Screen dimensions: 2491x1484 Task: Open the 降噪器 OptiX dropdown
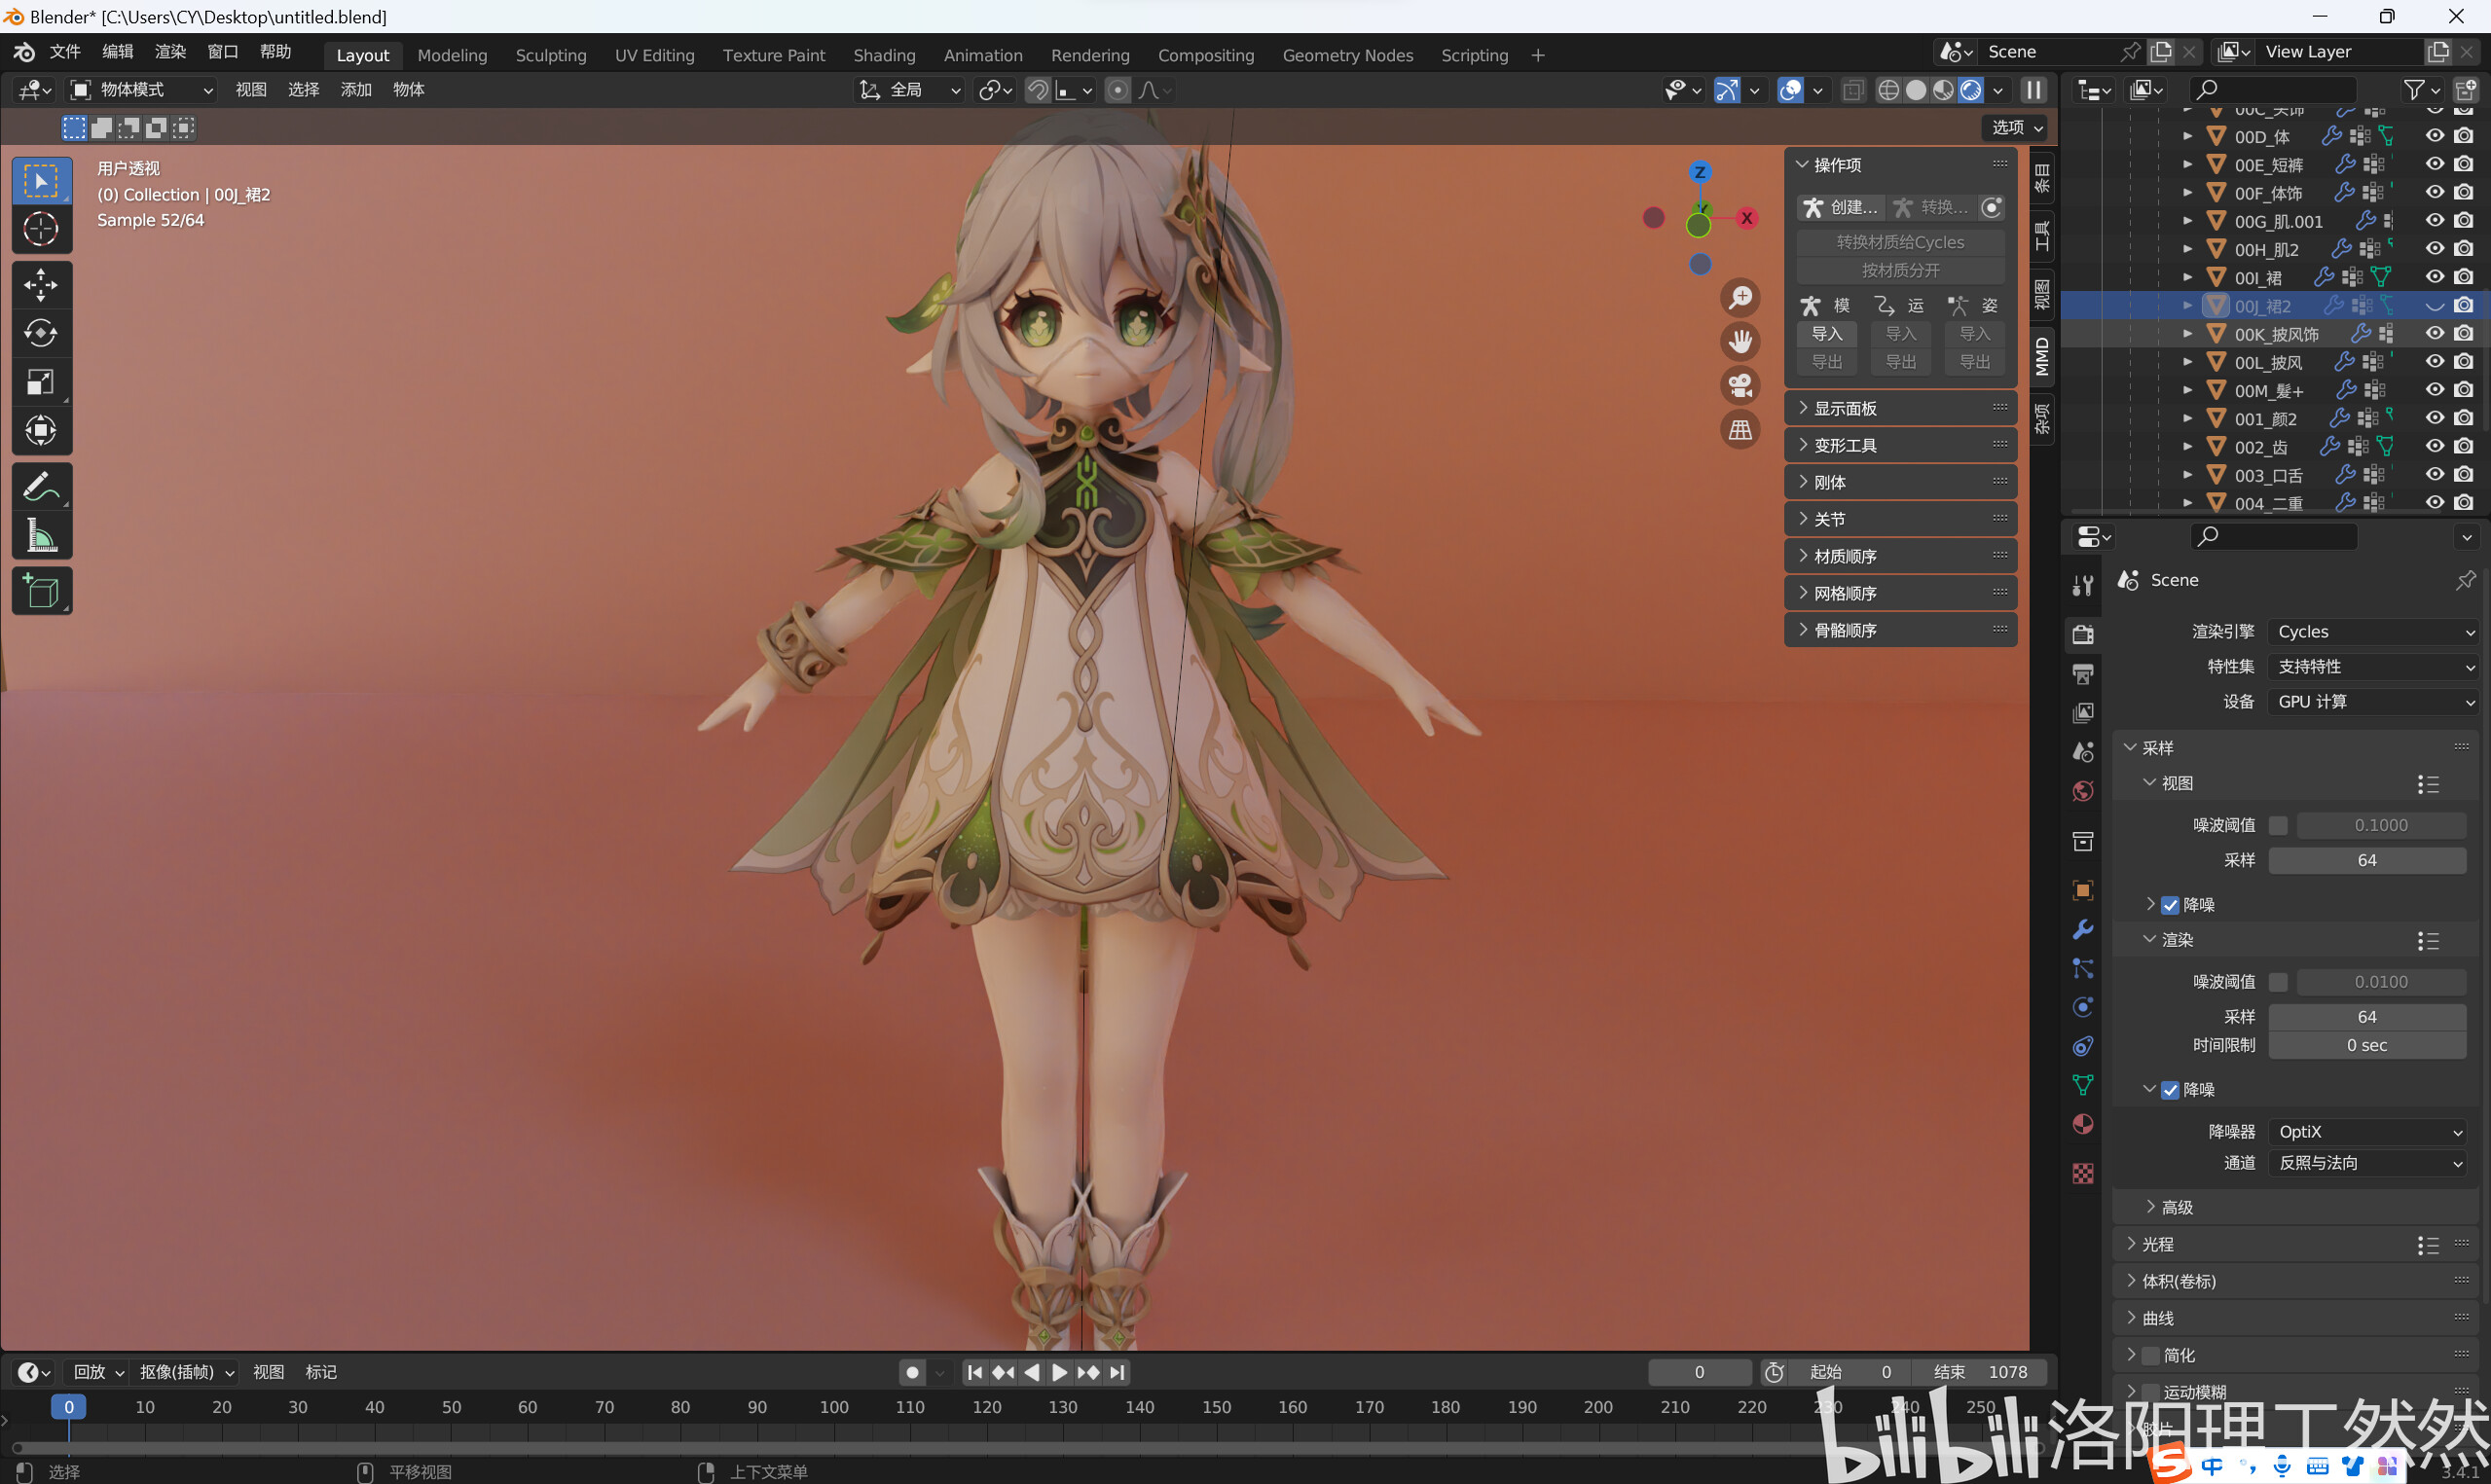(2367, 1132)
